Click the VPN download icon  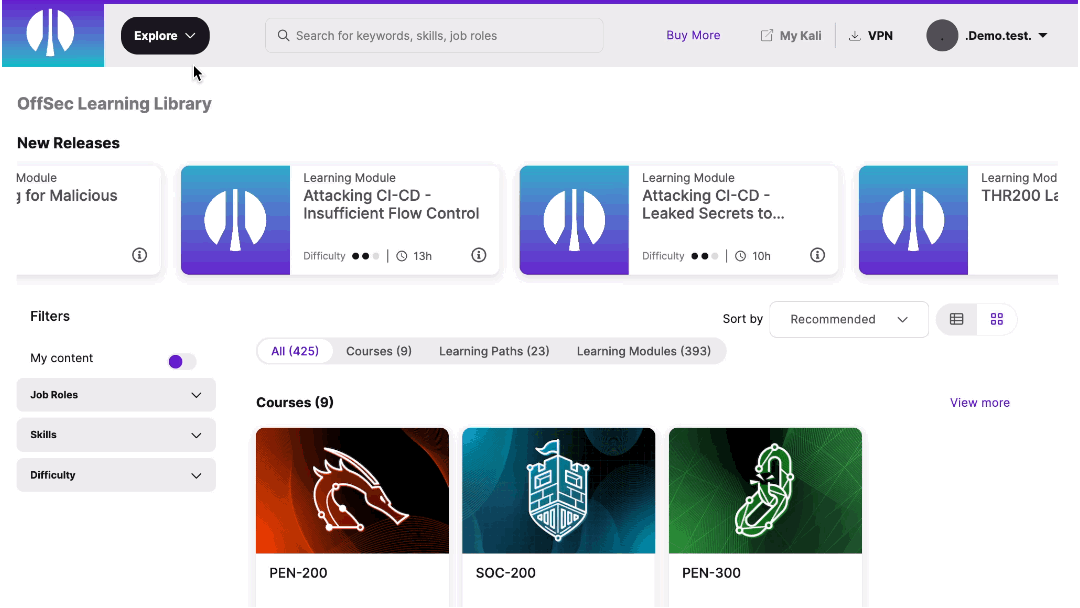point(854,35)
